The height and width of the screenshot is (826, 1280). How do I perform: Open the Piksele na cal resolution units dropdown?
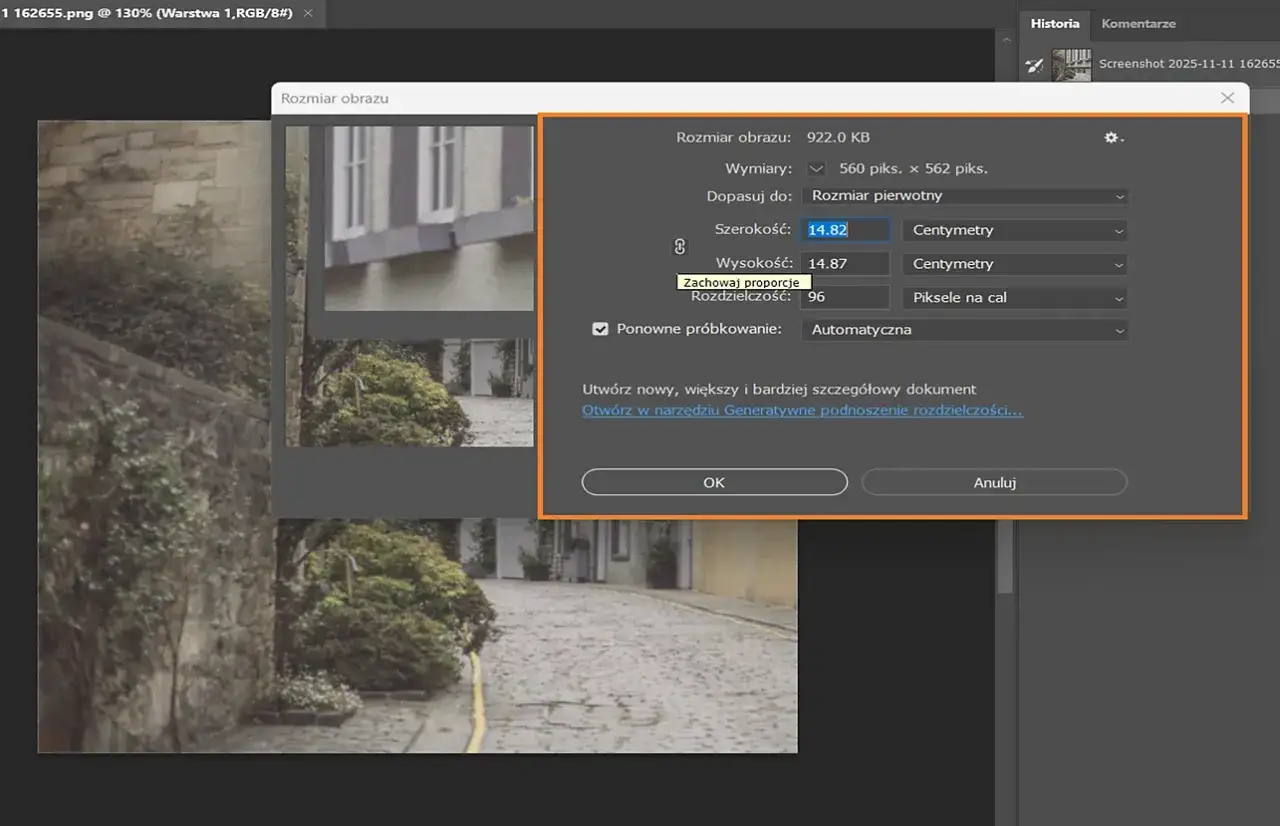pos(1013,297)
